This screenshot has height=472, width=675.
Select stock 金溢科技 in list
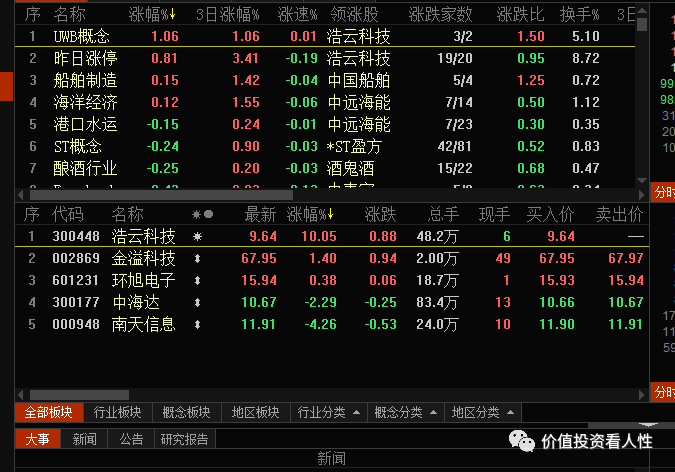tap(331, 258)
